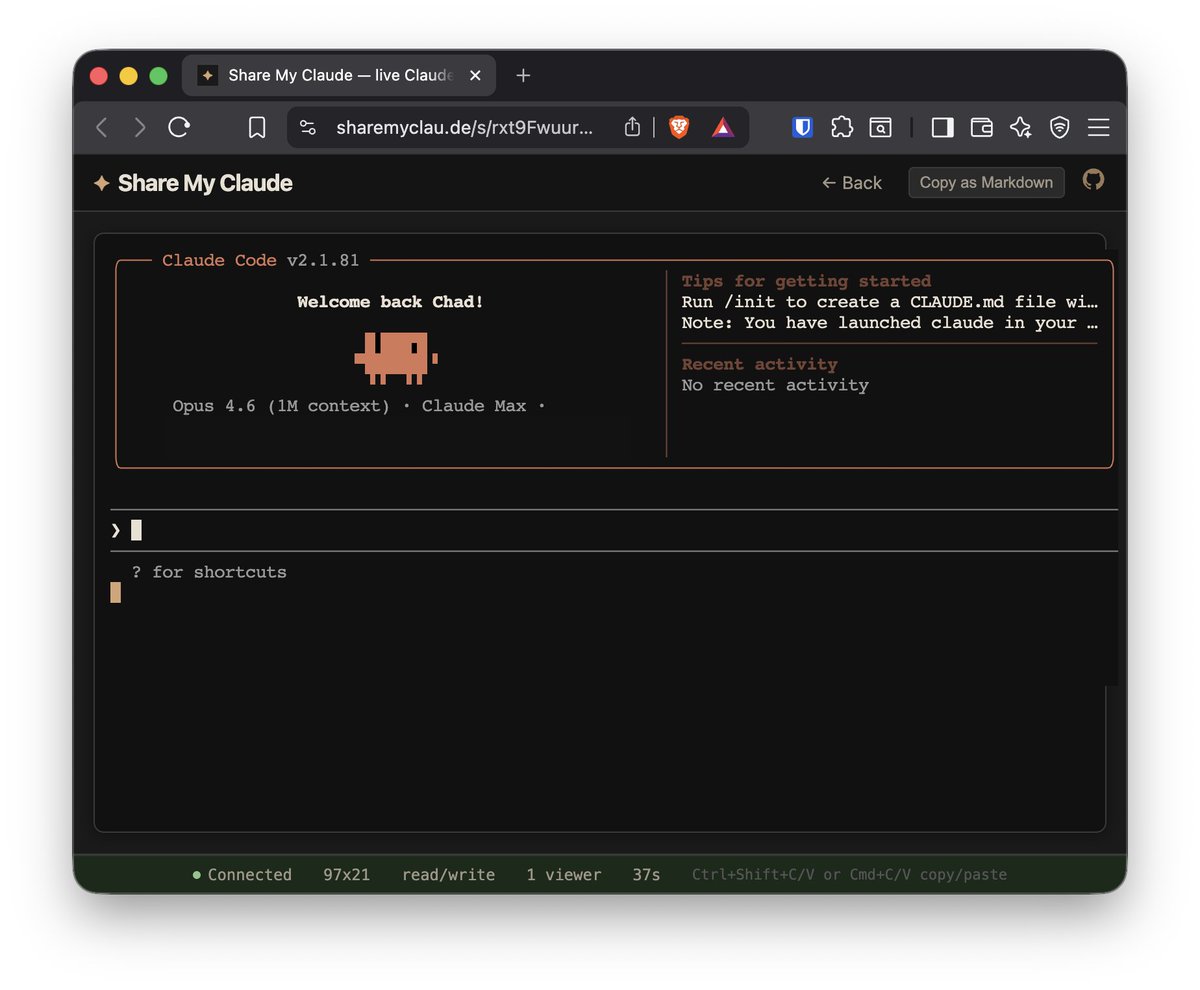Click the Share My Claude sparkle logo
The height and width of the screenshot is (990, 1200).
[101, 183]
